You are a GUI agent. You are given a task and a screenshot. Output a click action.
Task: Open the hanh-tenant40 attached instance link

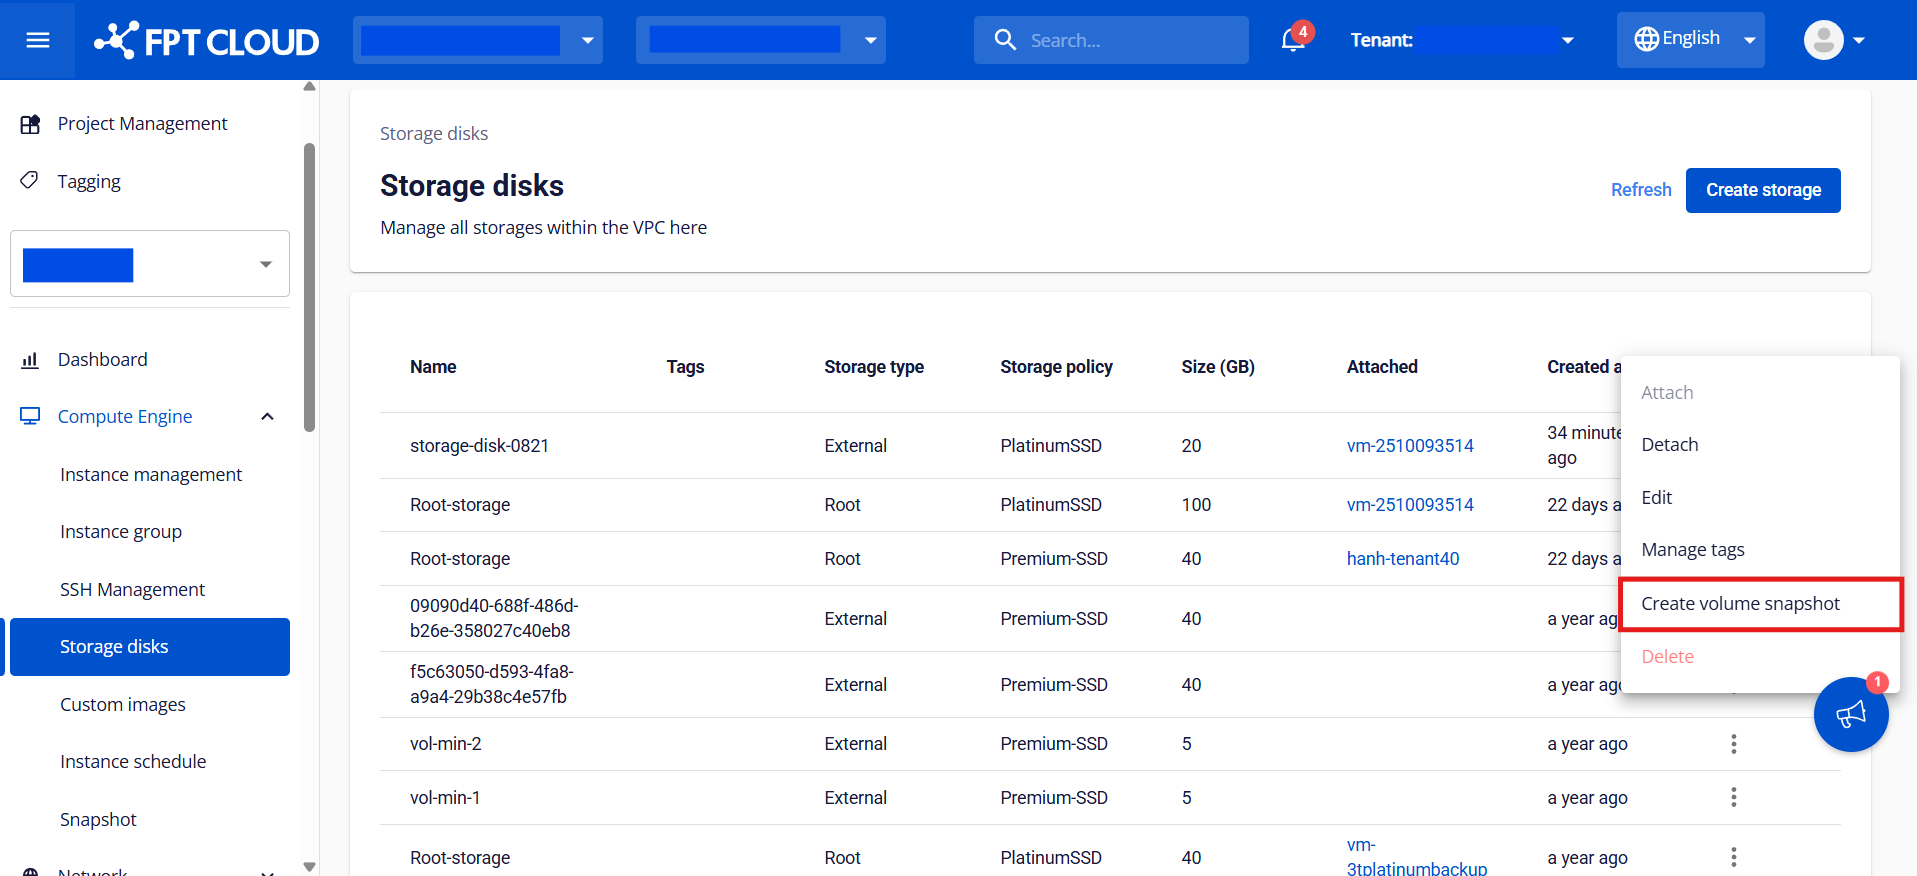pos(1402,559)
